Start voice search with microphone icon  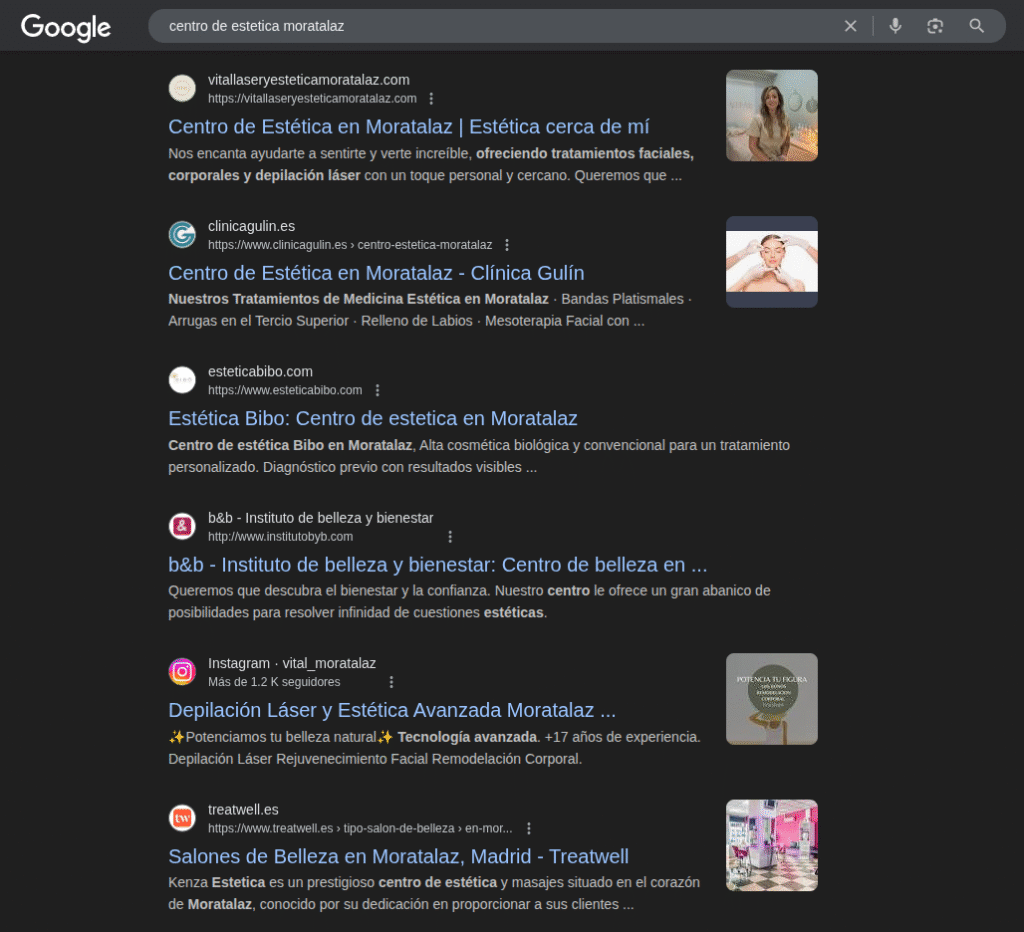click(895, 26)
